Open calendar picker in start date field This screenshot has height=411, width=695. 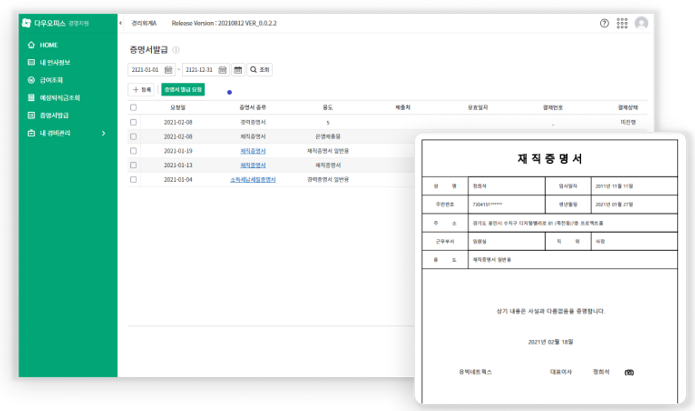[x=168, y=70]
